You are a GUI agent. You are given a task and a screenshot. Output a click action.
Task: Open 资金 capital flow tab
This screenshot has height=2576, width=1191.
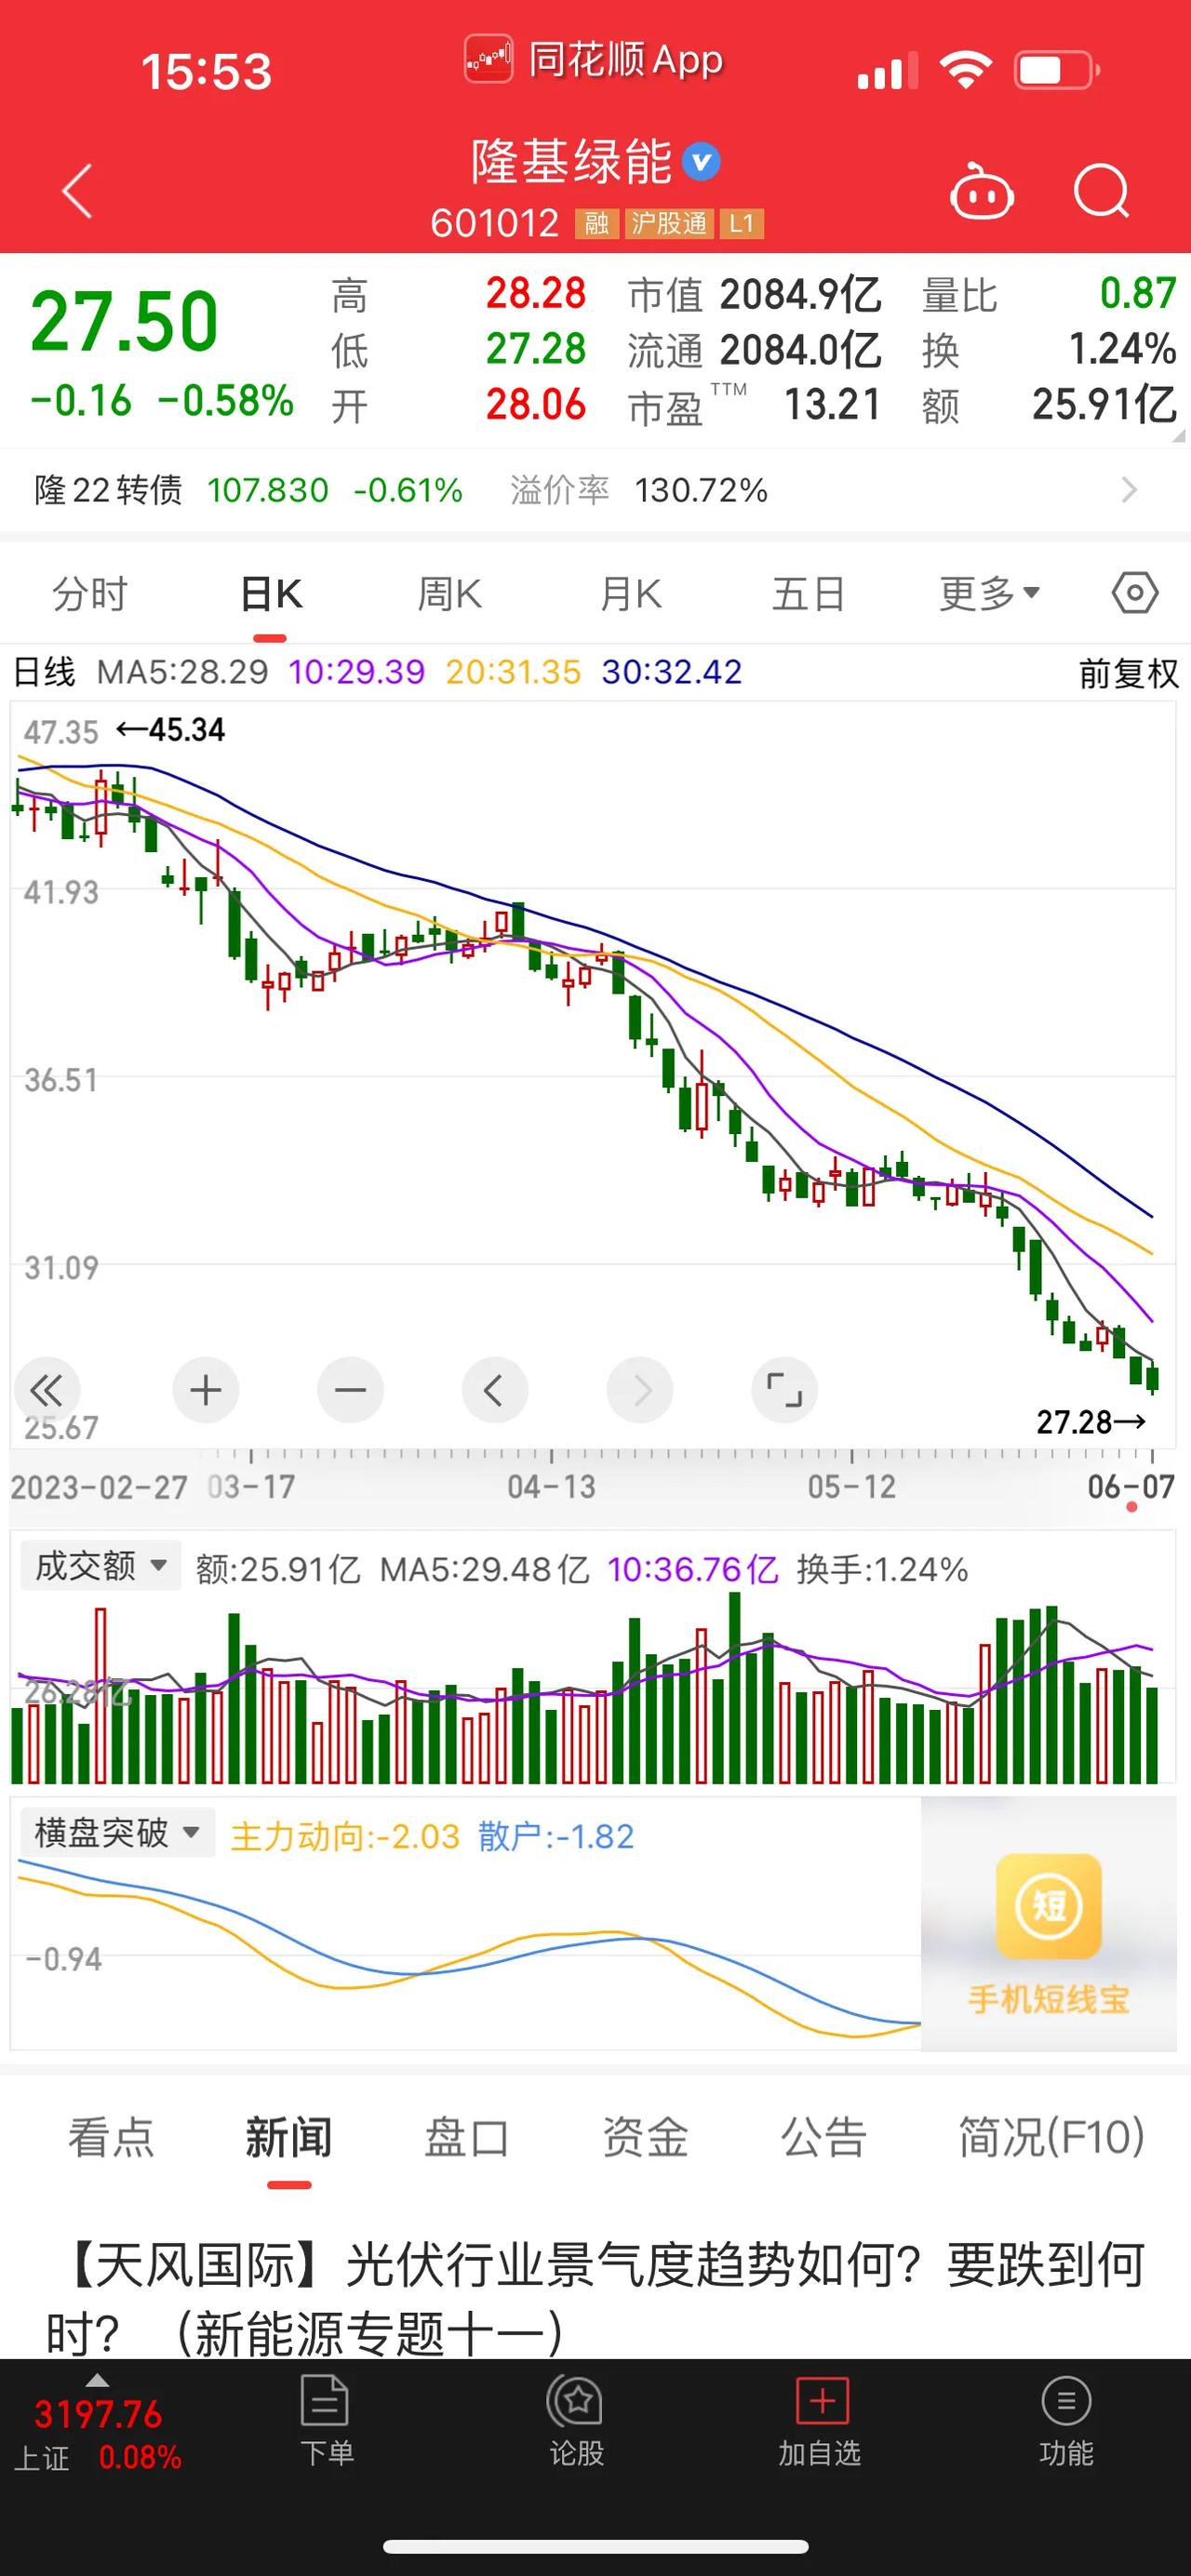point(645,2138)
